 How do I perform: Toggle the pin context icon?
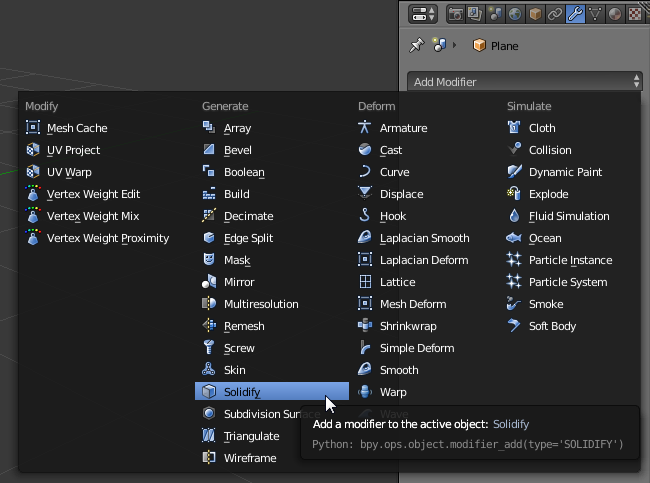pyautogui.click(x=417, y=45)
